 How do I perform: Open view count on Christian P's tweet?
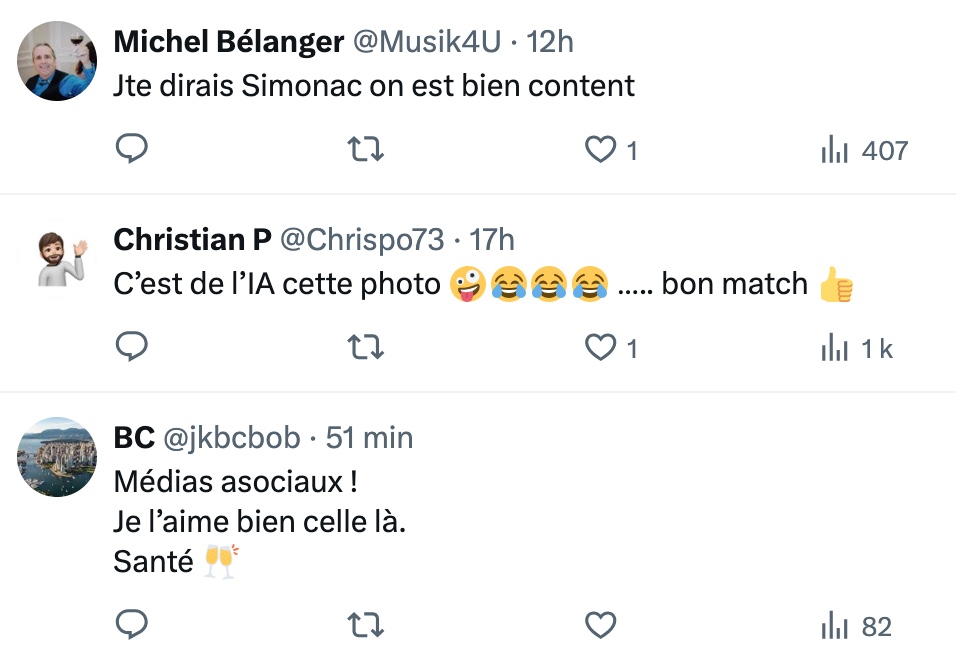[856, 347]
